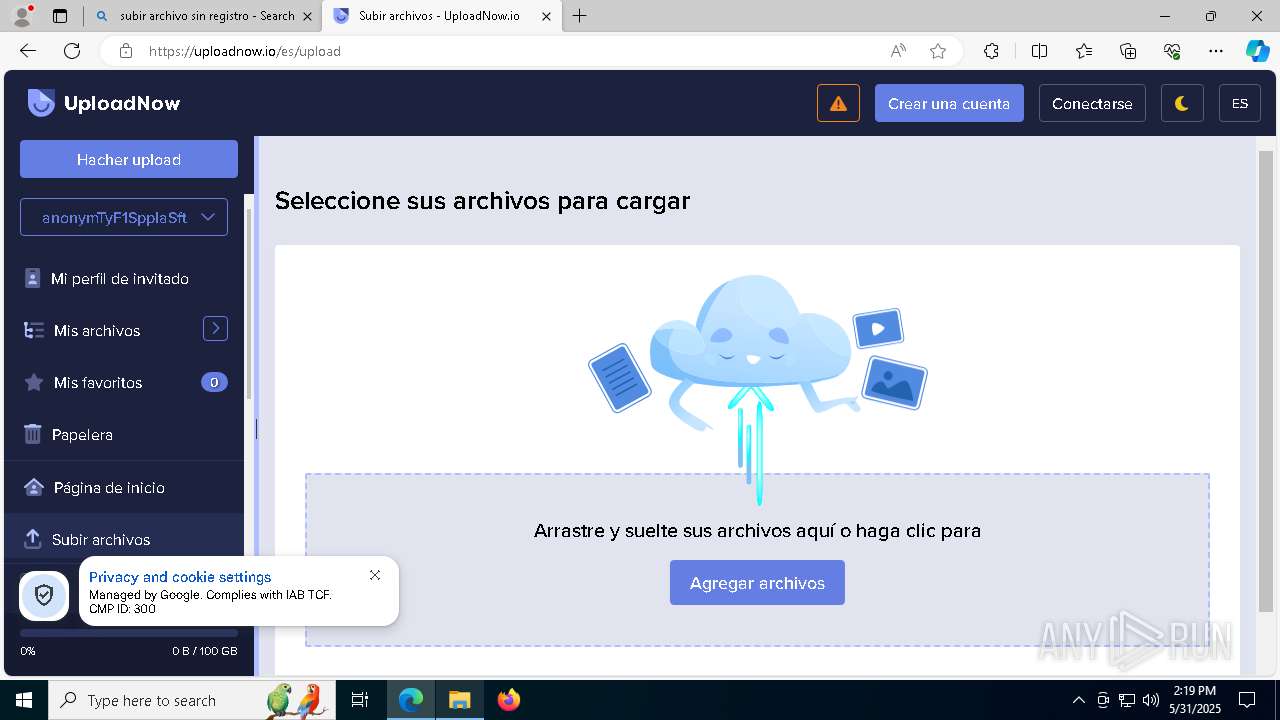
Task: Open Mi perfil de invitado
Action: pyautogui.click(x=120, y=279)
